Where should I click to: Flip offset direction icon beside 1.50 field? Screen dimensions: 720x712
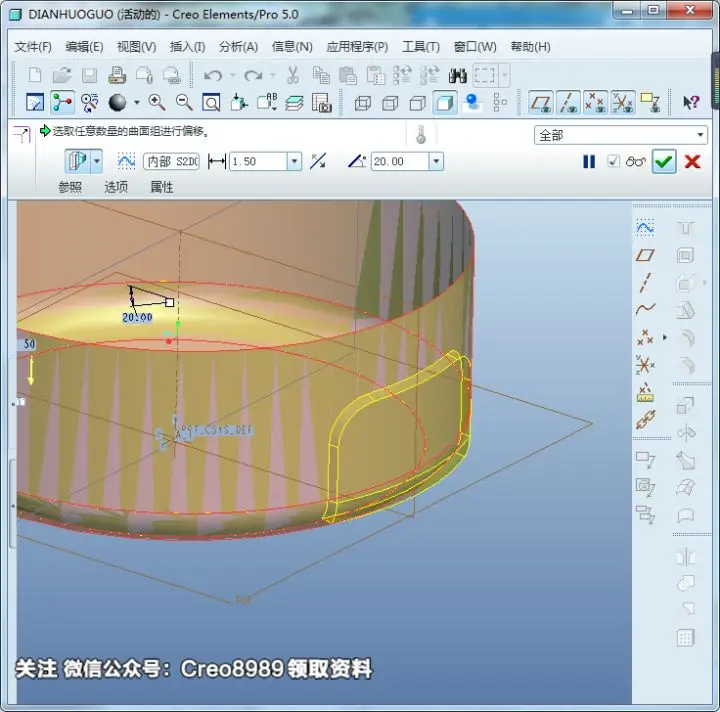[318, 161]
